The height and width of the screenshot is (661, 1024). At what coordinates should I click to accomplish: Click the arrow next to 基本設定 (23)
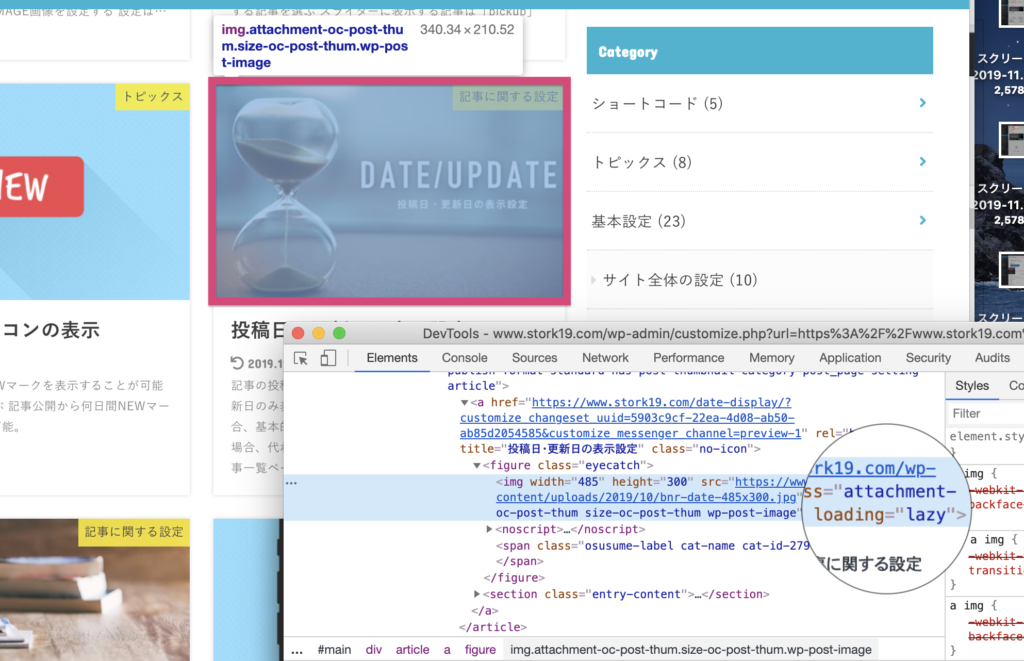click(922, 220)
